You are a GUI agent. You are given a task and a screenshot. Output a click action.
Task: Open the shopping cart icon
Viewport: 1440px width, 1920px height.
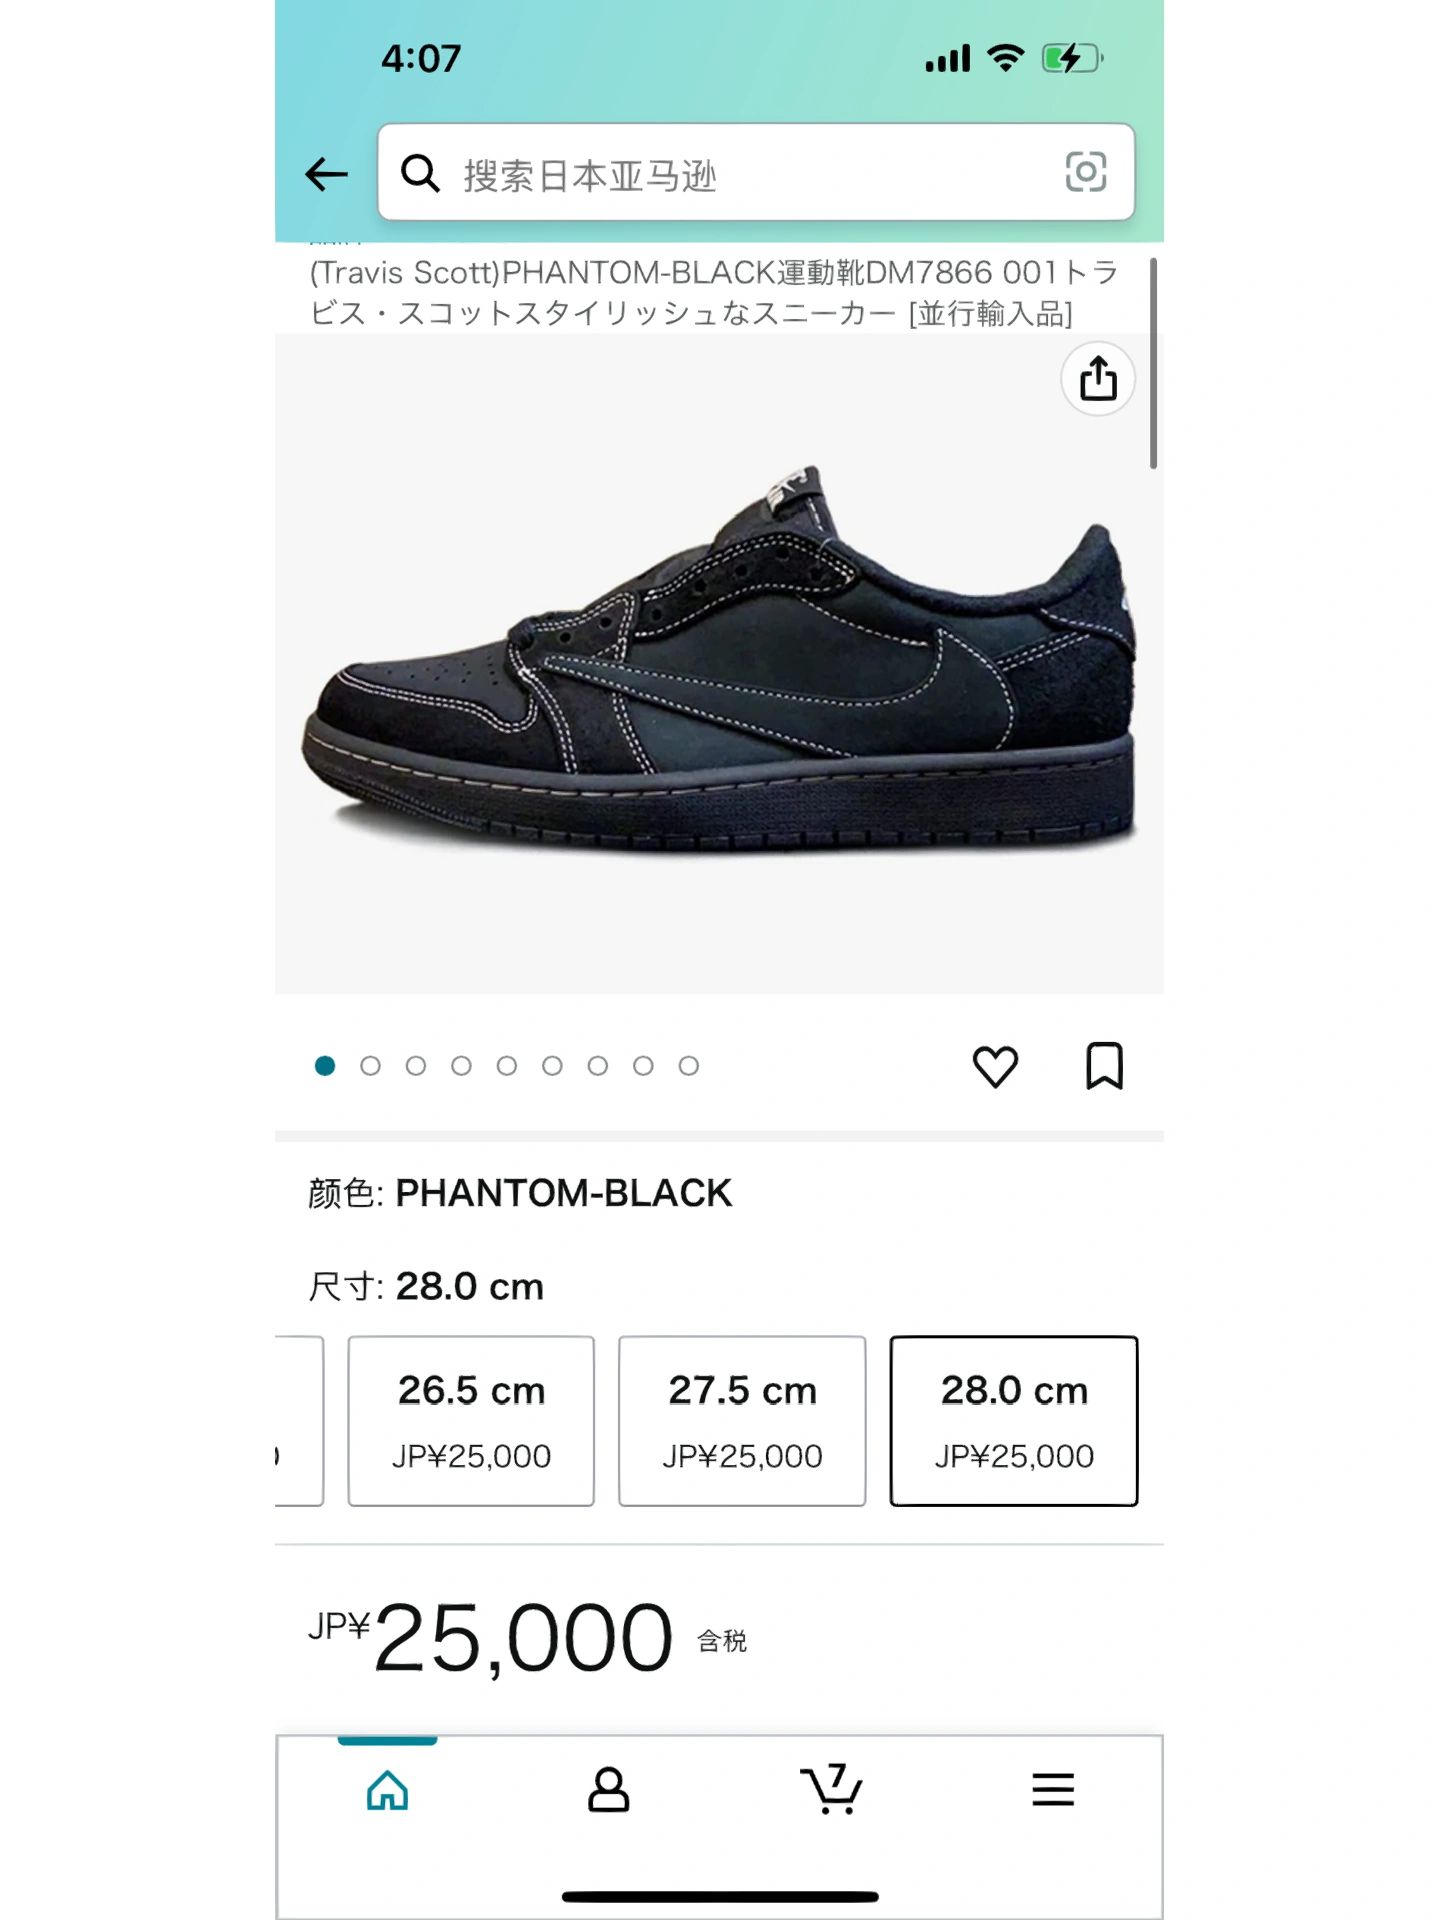click(x=831, y=1789)
